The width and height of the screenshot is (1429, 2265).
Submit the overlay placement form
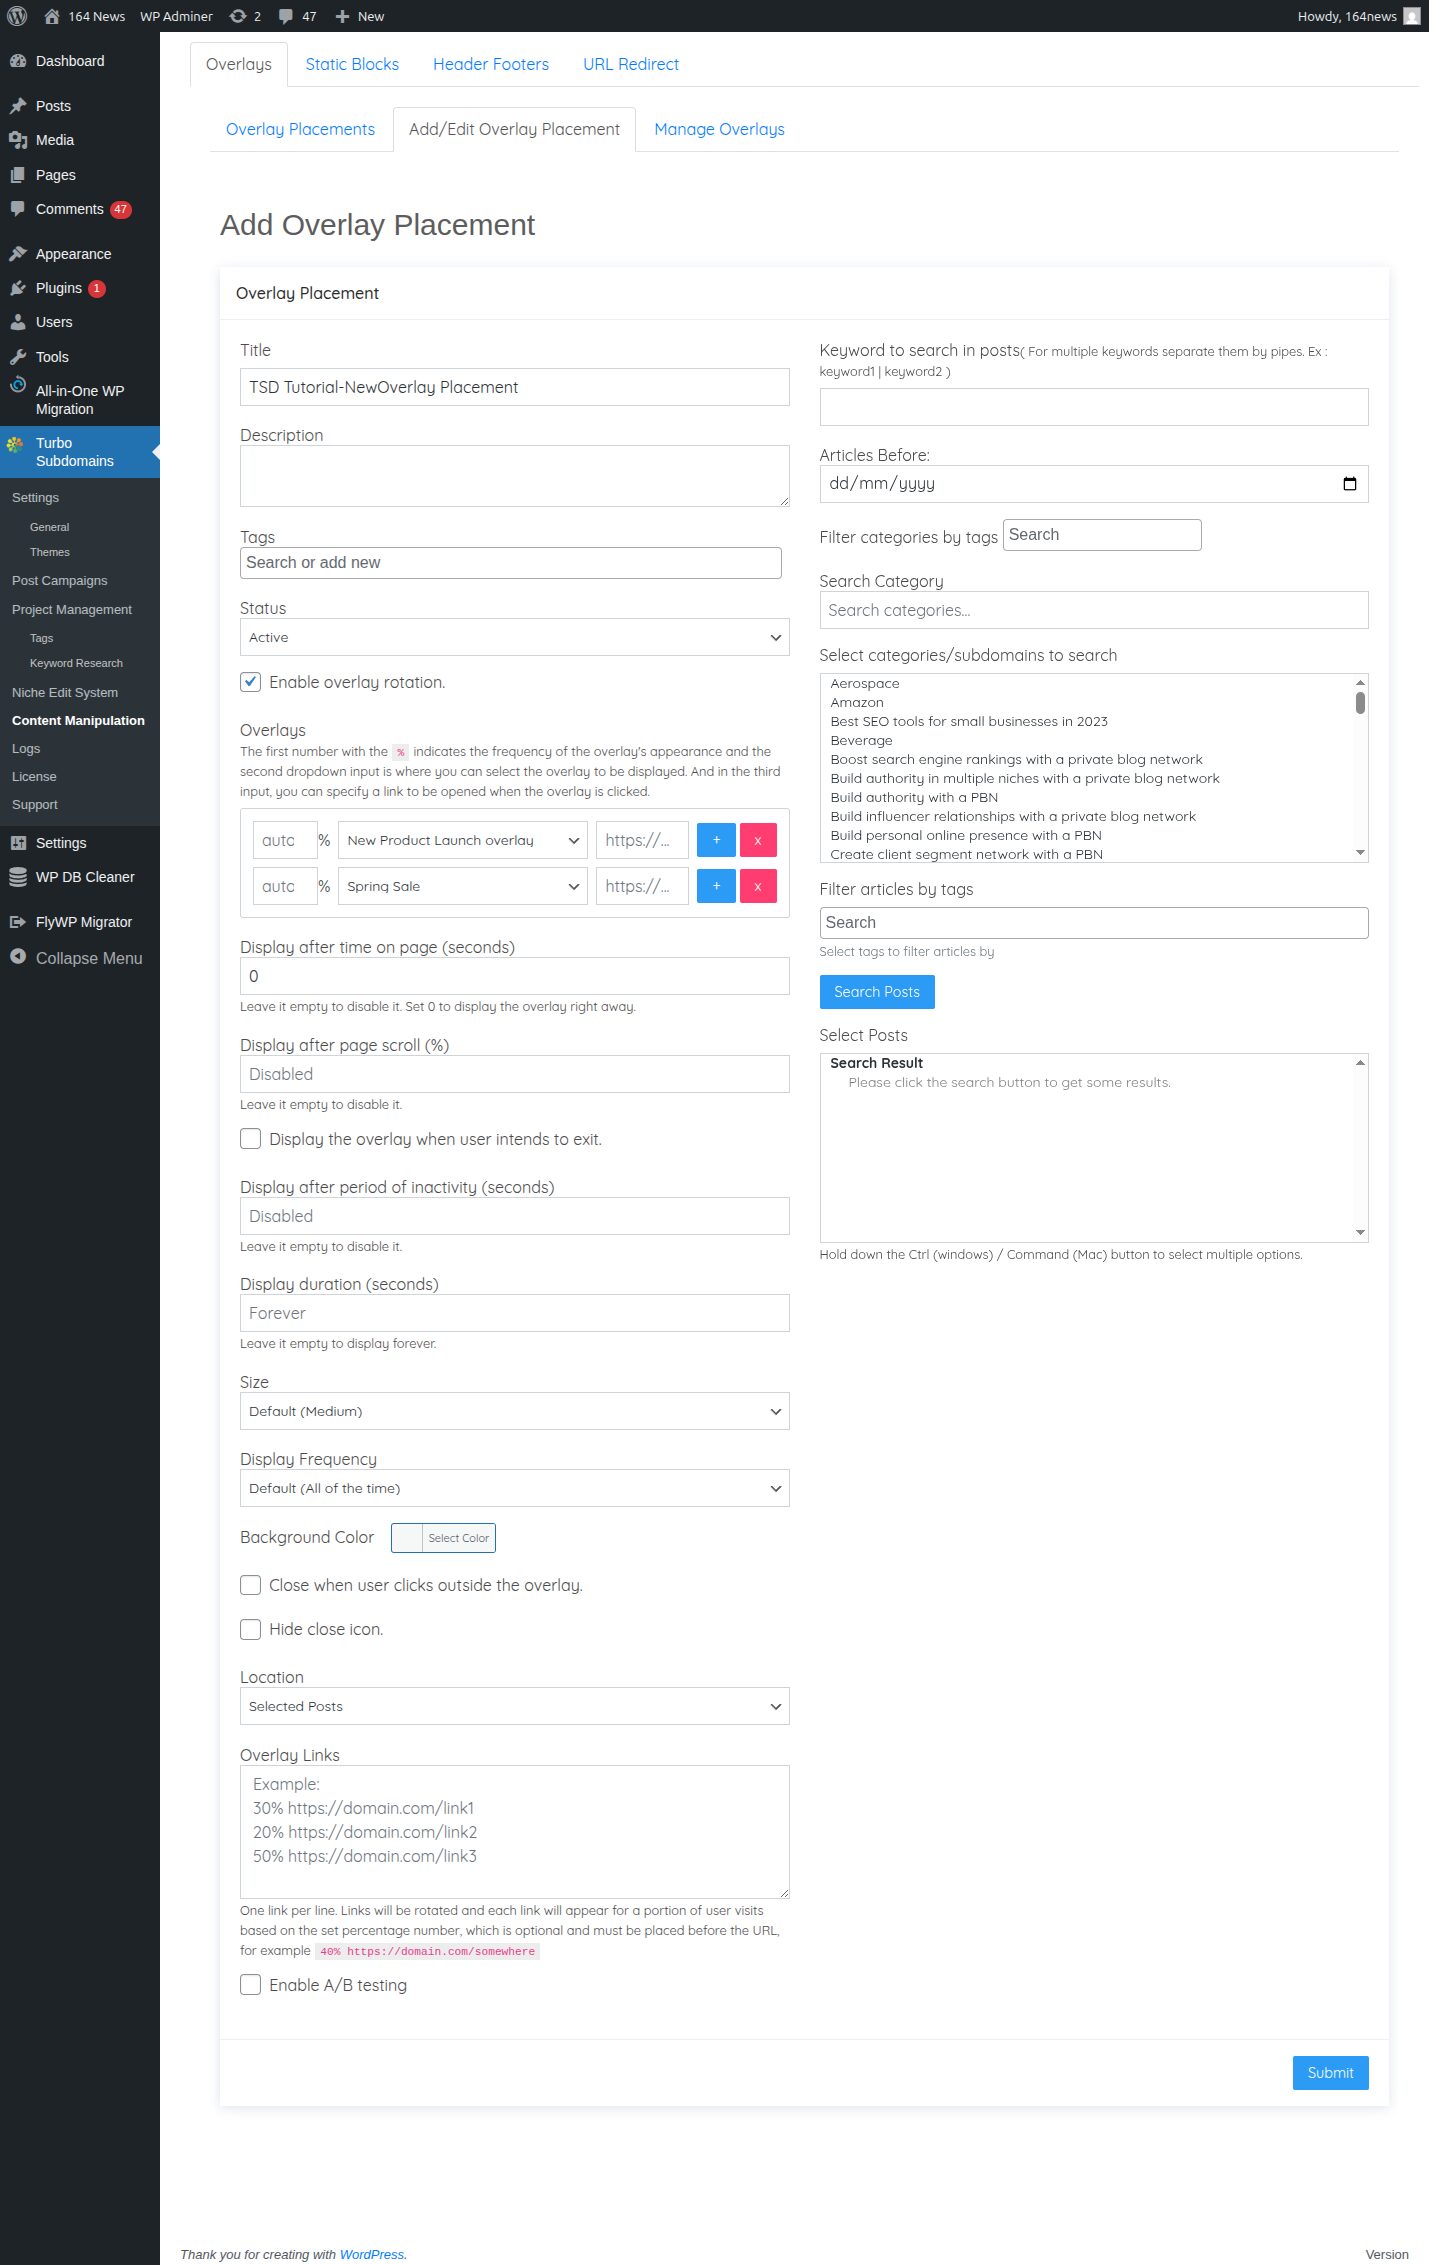pyautogui.click(x=1330, y=2073)
